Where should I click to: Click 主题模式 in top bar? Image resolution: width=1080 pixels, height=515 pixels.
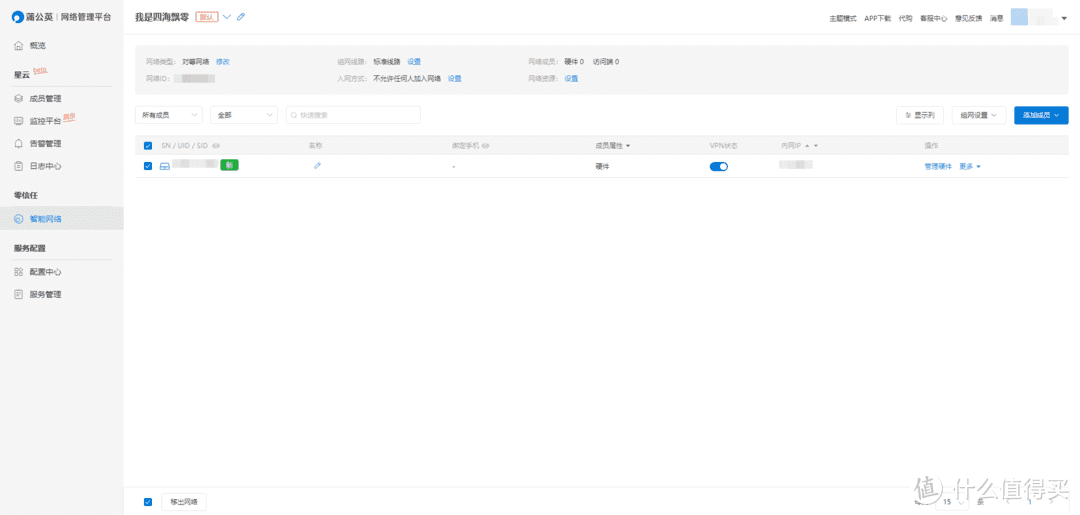click(842, 19)
